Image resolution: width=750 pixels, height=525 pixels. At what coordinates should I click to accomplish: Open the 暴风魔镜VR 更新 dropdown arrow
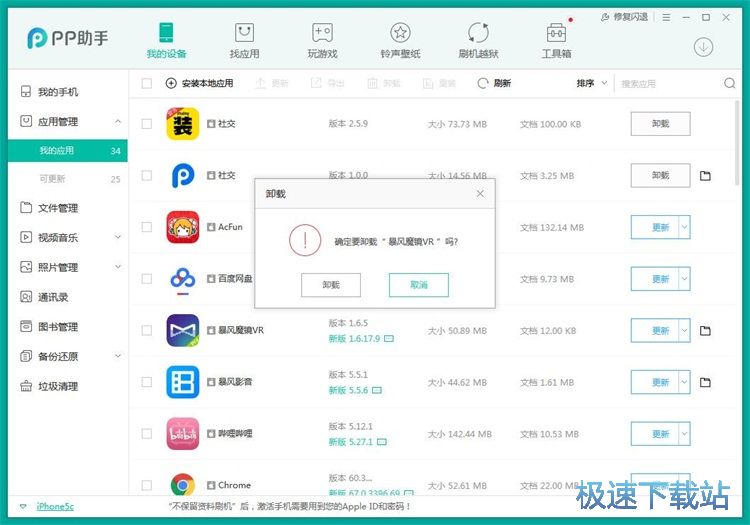pyautogui.click(x=684, y=330)
